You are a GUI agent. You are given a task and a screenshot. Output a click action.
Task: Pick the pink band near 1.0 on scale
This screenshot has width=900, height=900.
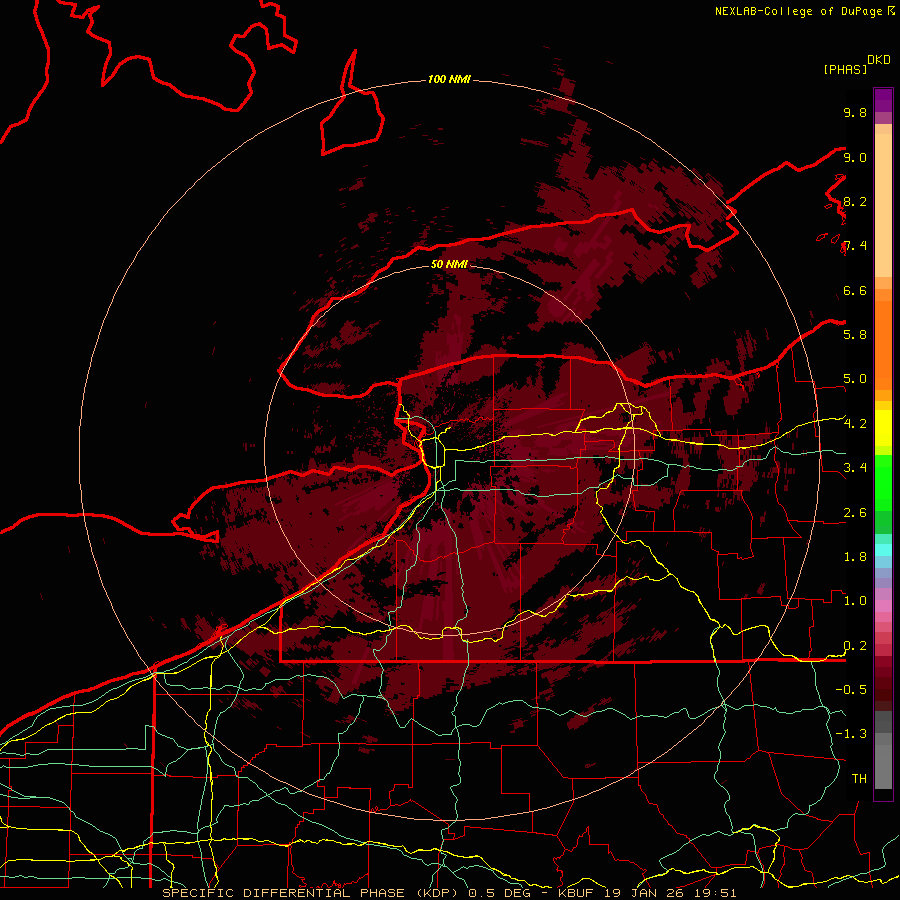883,606
